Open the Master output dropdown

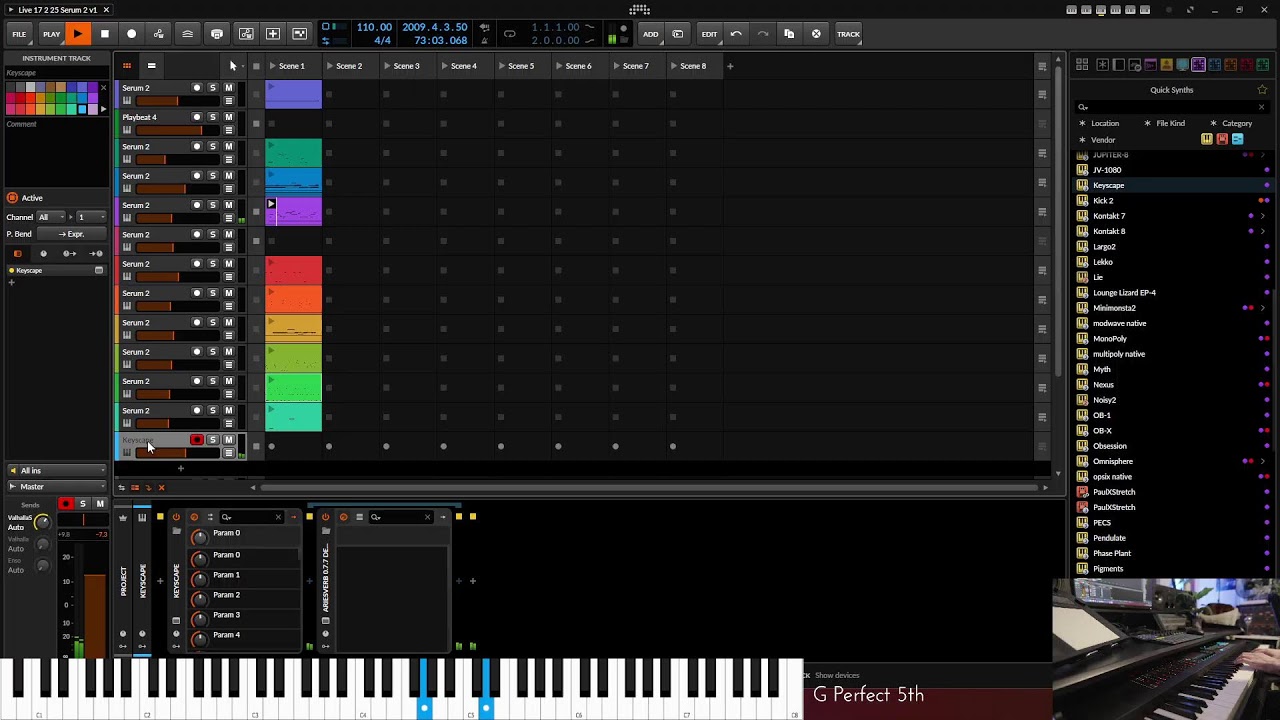(57, 487)
